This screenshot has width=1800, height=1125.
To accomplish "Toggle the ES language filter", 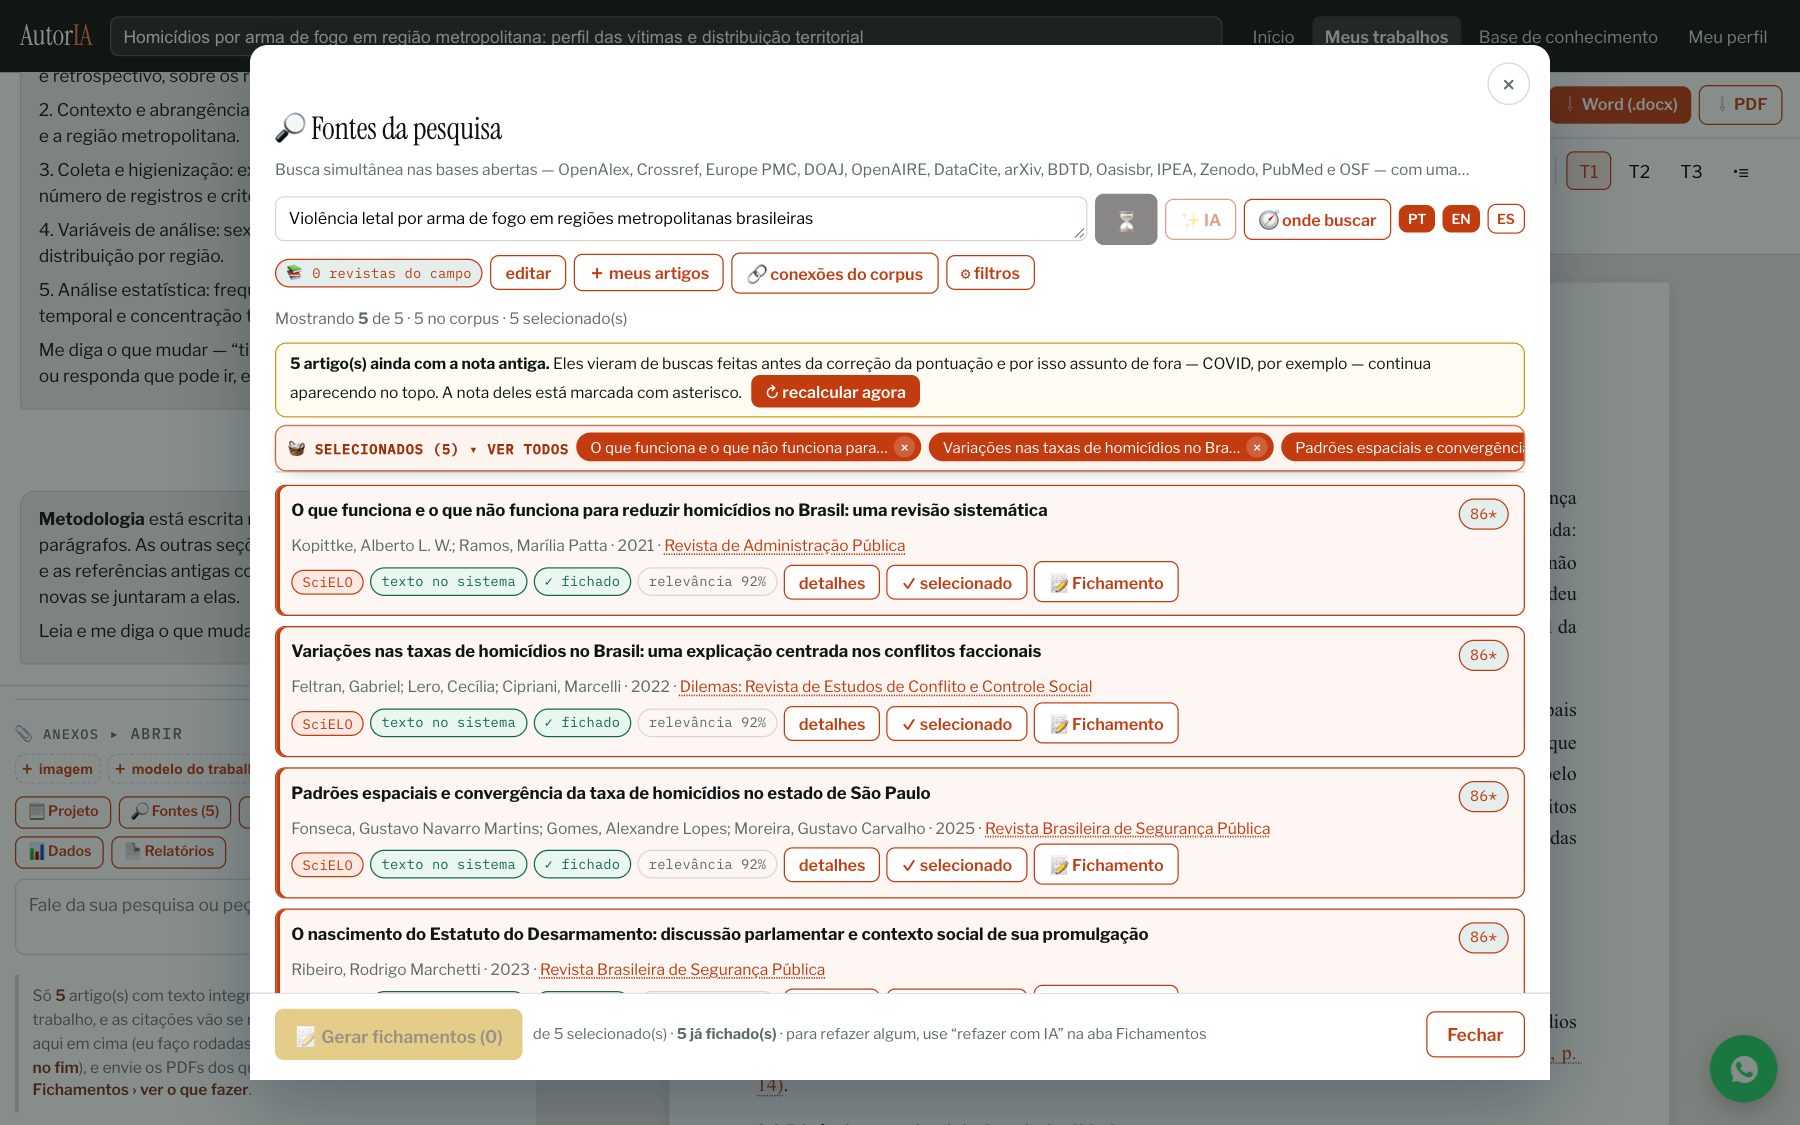I will (x=1506, y=219).
